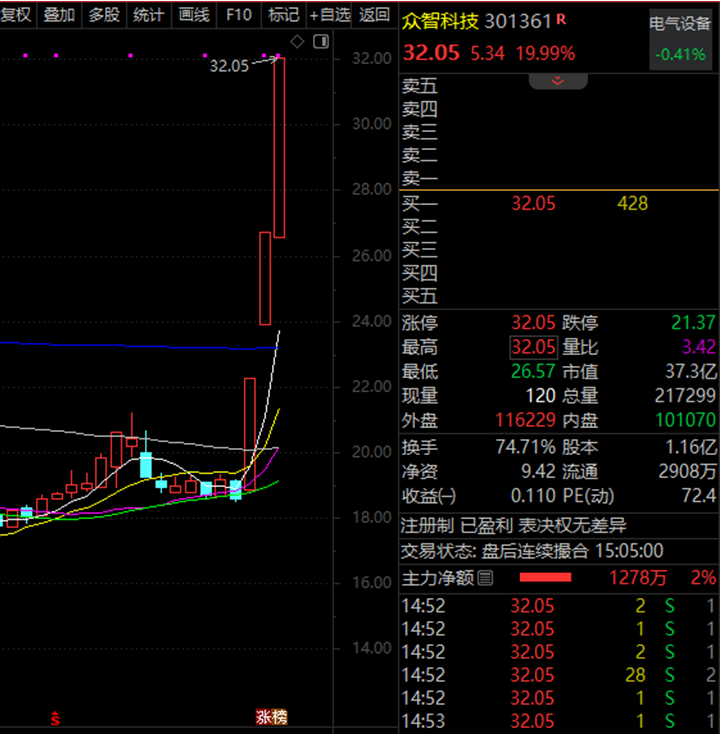Expand order book with red double-chevron
This screenshot has height=734, width=720.
coord(558,81)
